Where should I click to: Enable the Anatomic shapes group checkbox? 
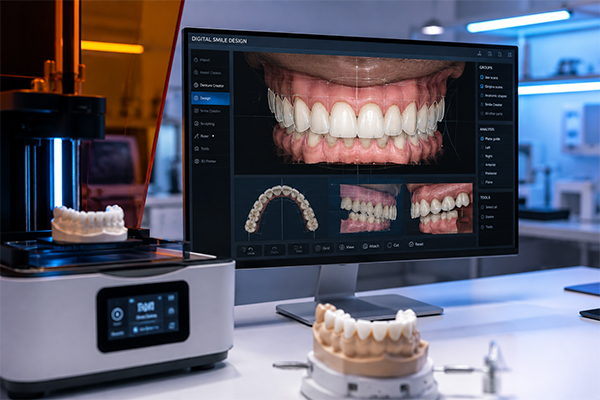482,96
